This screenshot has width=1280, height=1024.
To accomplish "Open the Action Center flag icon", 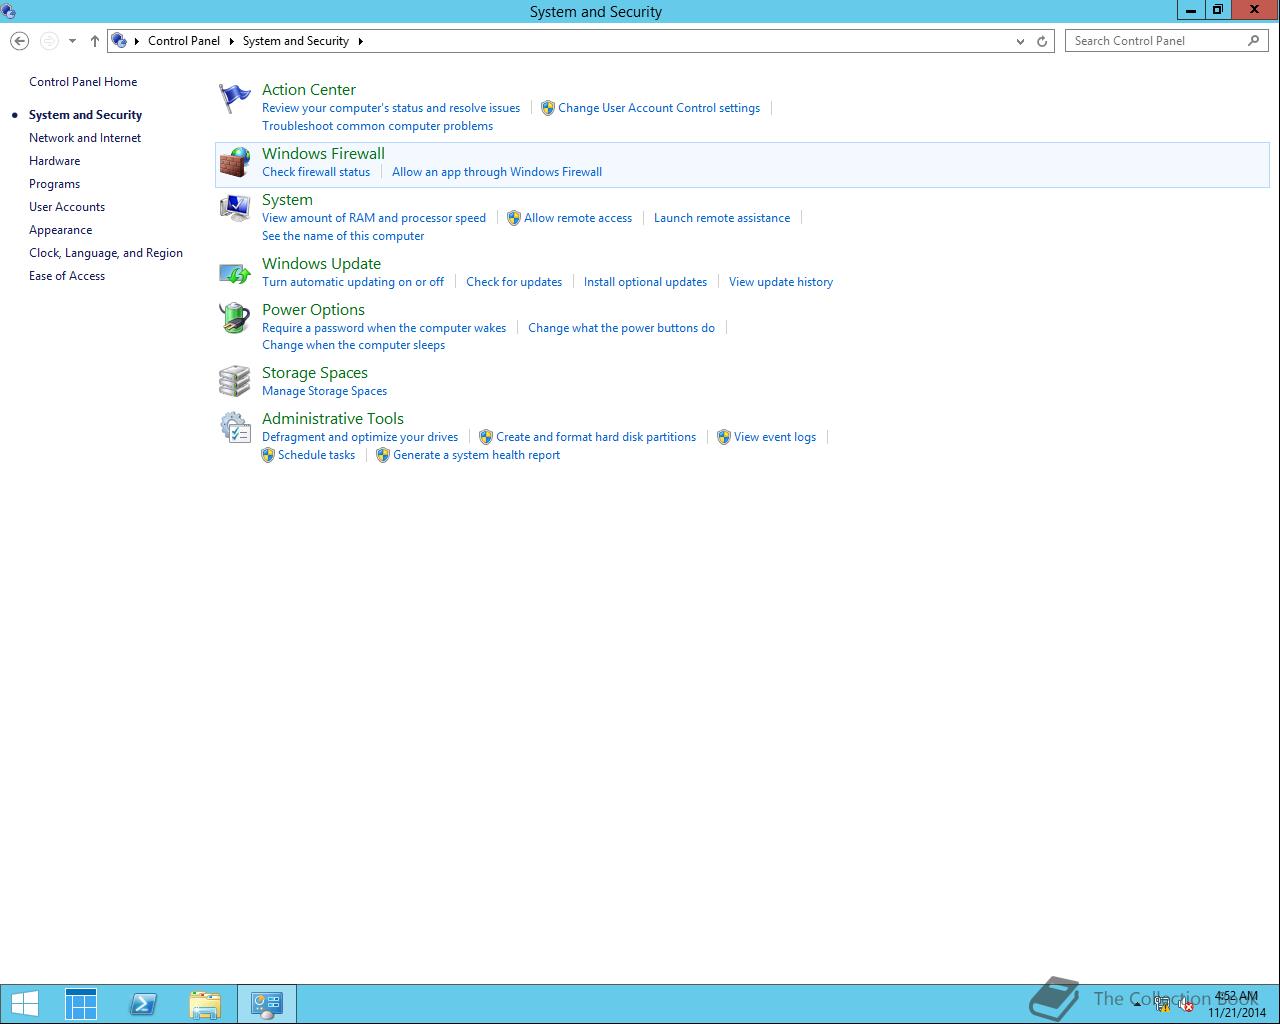I will [235, 98].
